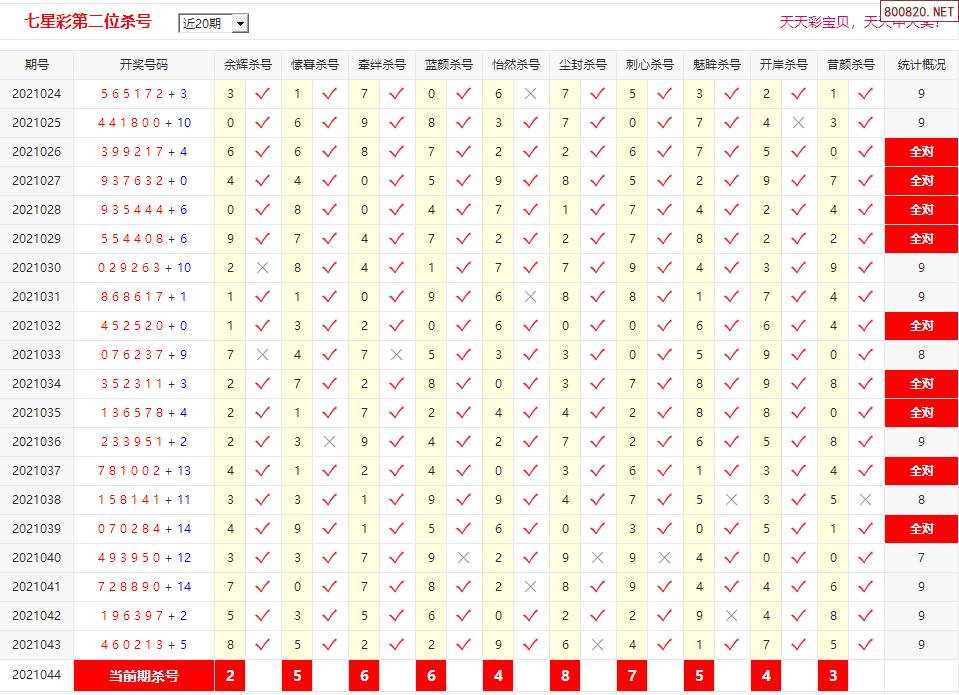The width and height of the screenshot is (959, 695).
Task: Click draw numbers 7 8 1 0 0 2 + 13
Action: click(144, 470)
